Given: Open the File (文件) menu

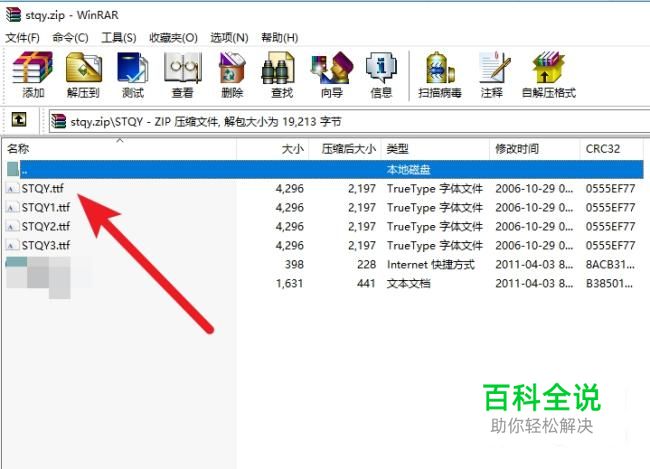Looking at the screenshot, I should (x=22, y=38).
